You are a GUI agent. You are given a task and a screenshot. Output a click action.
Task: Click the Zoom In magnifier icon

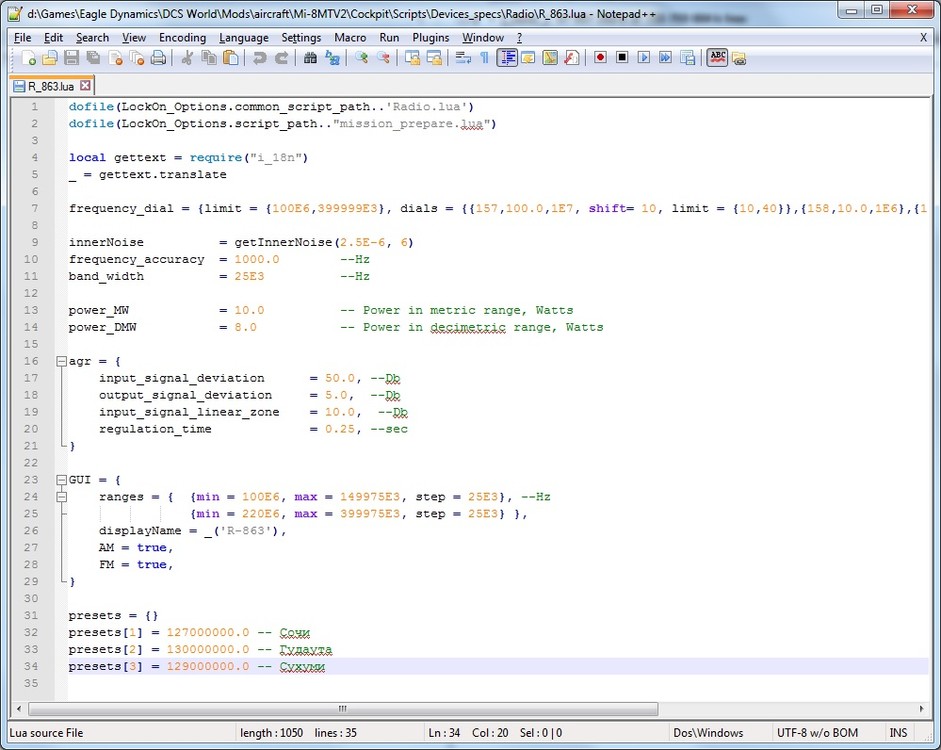[361, 58]
